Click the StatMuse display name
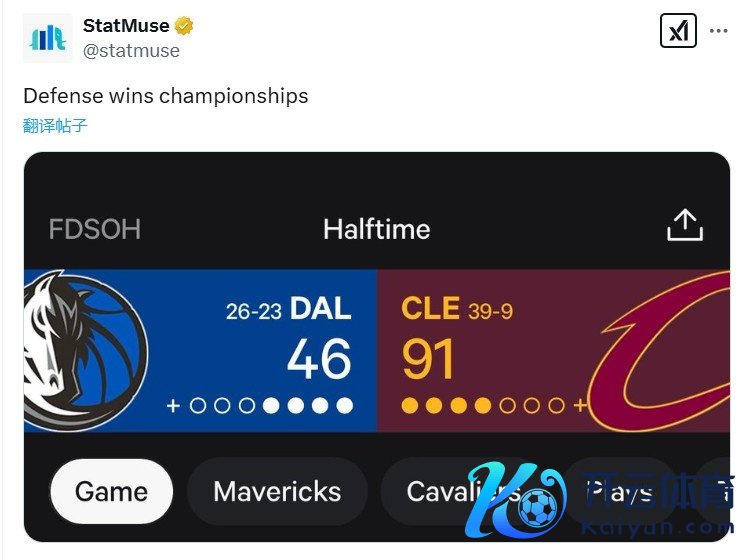 tap(126, 25)
